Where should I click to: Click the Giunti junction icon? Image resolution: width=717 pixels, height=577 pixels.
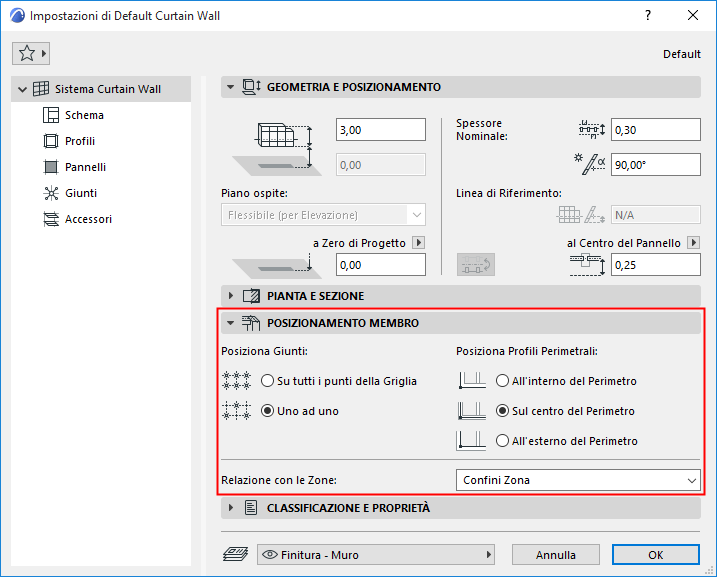pos(51,193)
